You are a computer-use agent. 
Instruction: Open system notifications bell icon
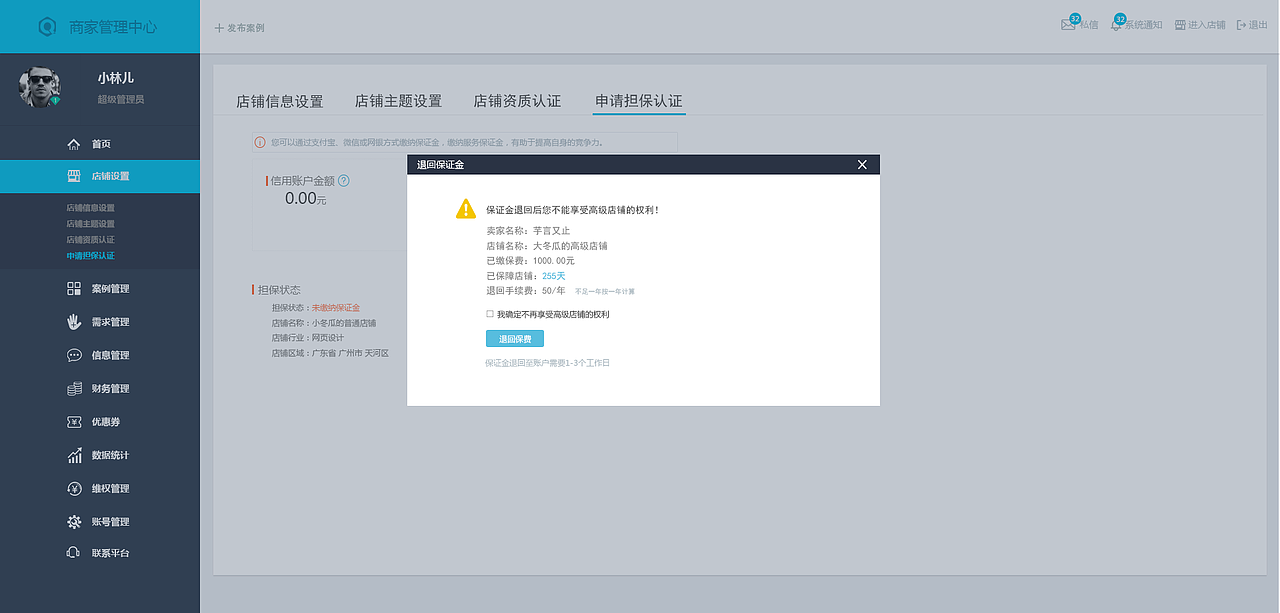point(1116,25)
